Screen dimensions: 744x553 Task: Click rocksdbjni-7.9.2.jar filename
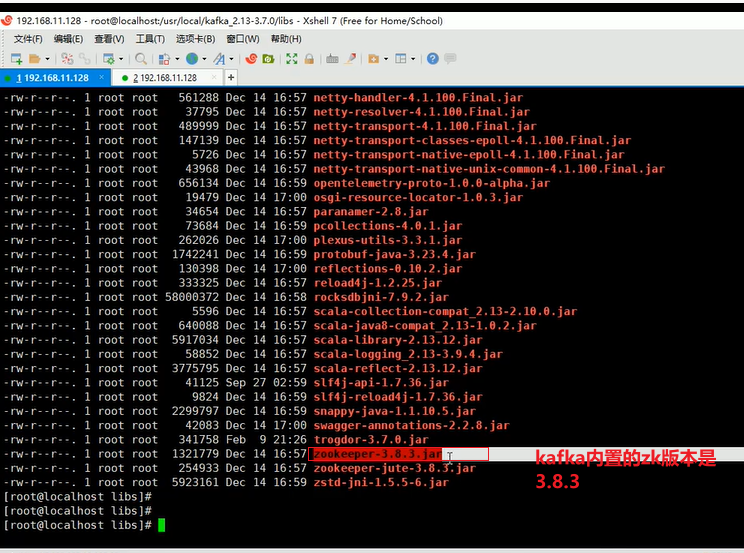381,297
